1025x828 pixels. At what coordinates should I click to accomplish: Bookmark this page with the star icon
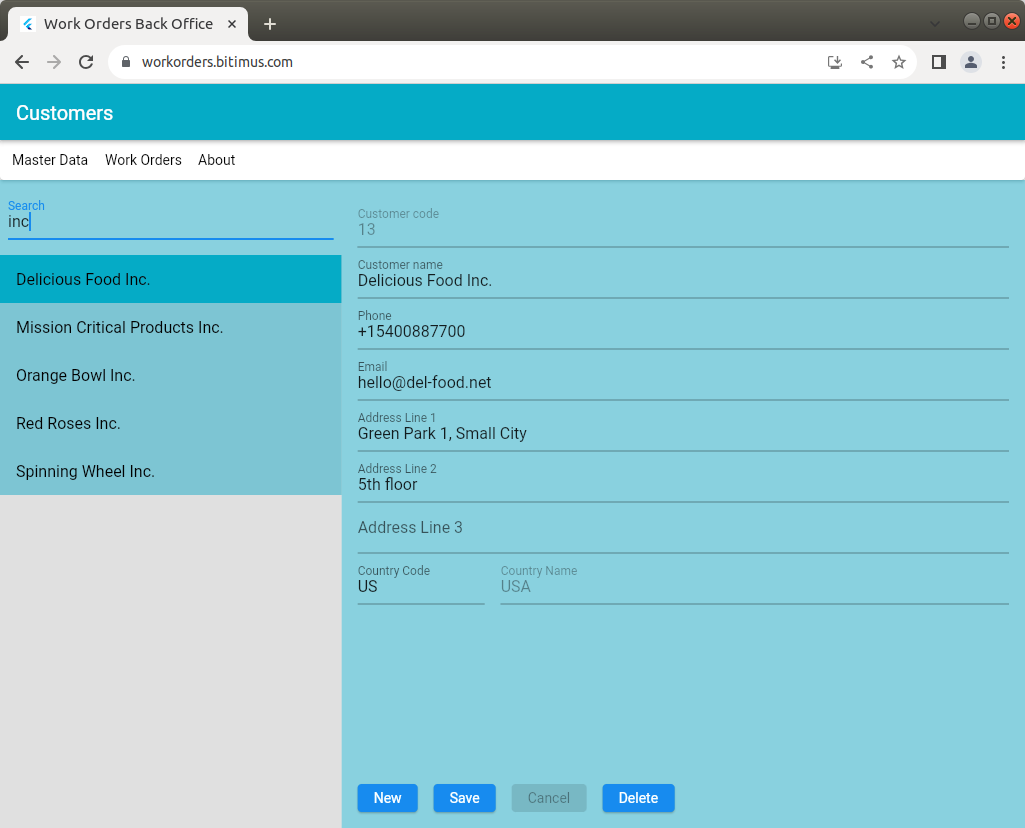tap(899, 62)
